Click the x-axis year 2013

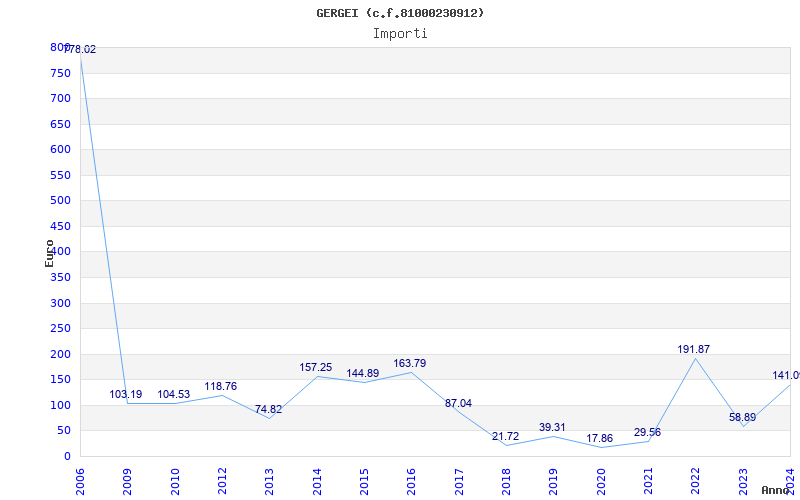click(x=269, y=481)
